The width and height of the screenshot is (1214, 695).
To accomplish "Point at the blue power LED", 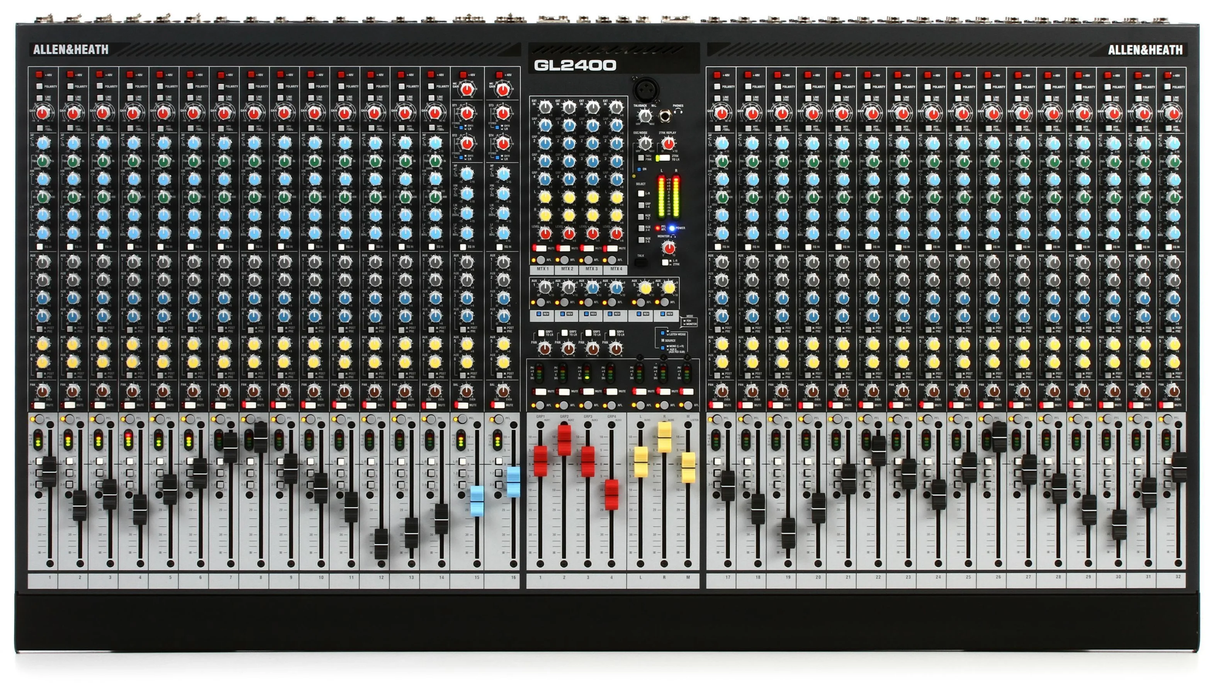I will pyautogui.click(x=673, y=229).
